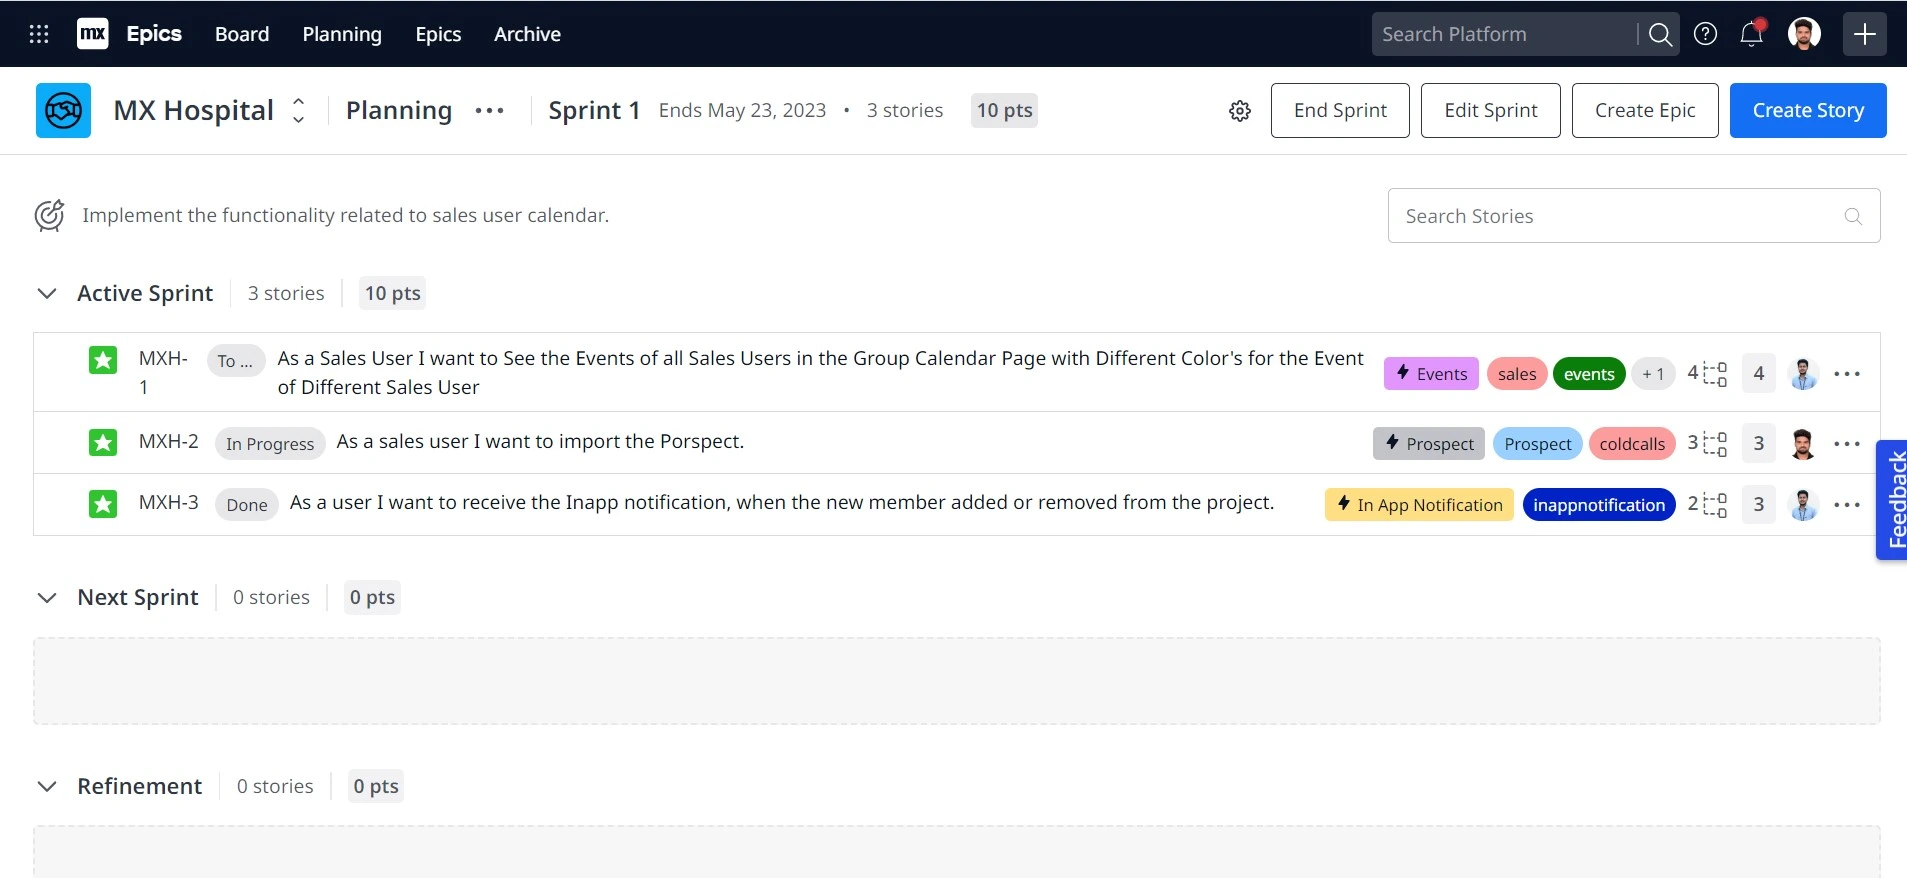Open more options for MXH-3 story

click(1846, 505)
